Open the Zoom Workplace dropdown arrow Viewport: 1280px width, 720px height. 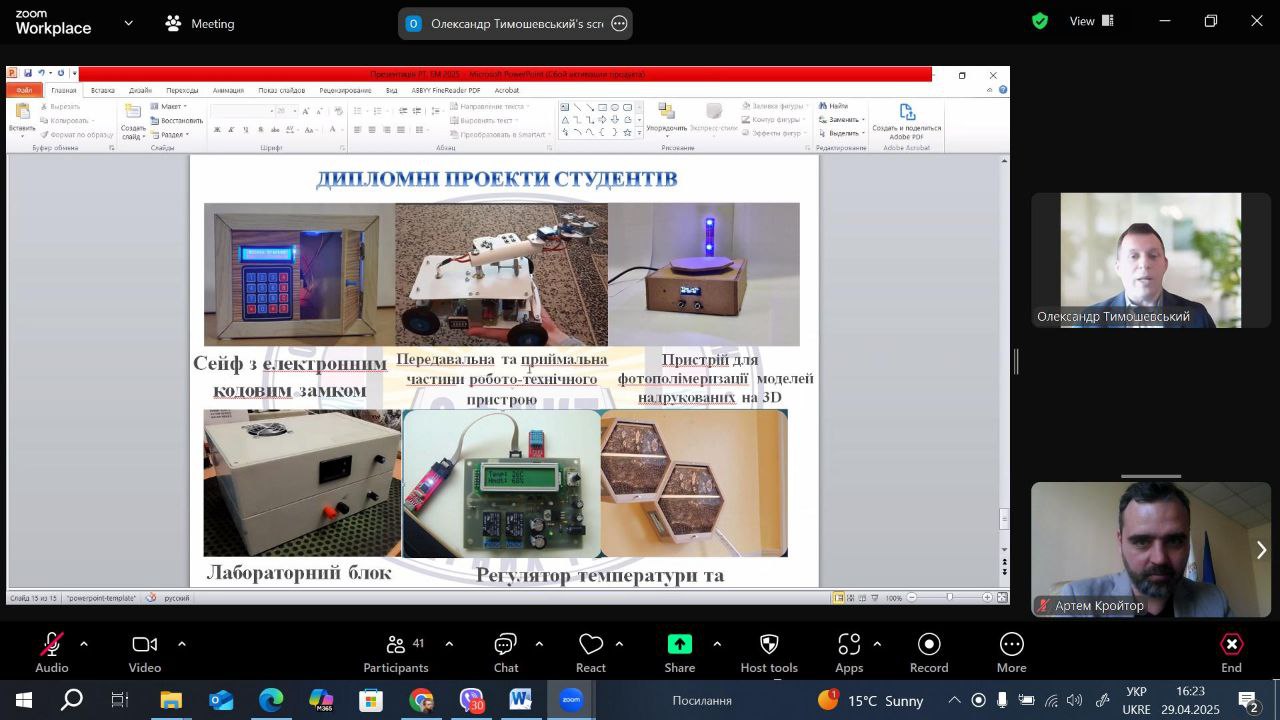click(x=128, y=23)
